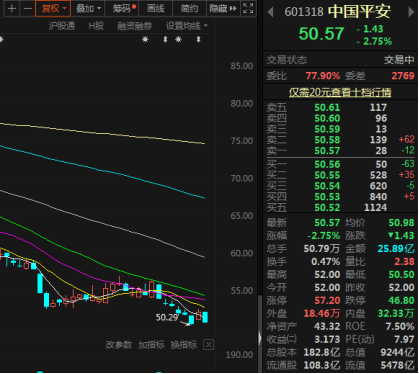Open 仅需20元查看十档行情 link
Viewport: 419px width, 374px height.
click(340, 92)
